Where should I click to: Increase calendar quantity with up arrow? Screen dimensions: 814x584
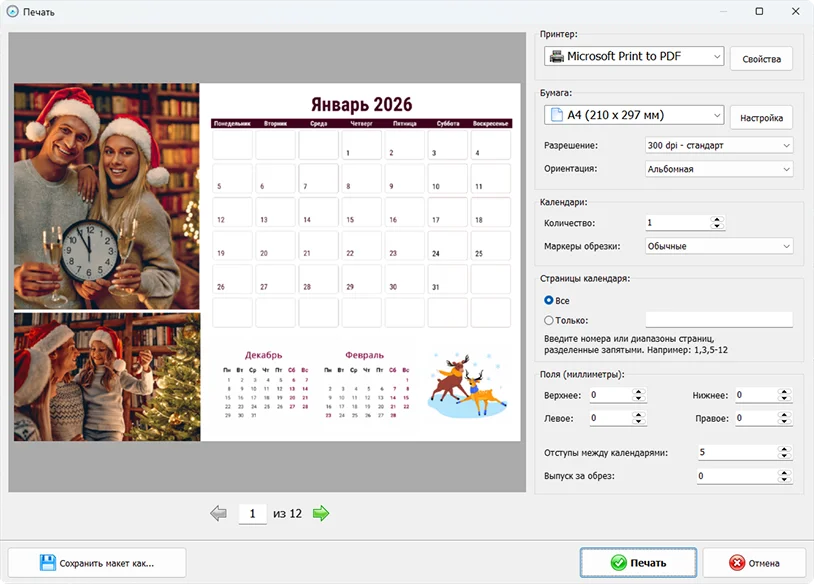click(x=716, y=219)
